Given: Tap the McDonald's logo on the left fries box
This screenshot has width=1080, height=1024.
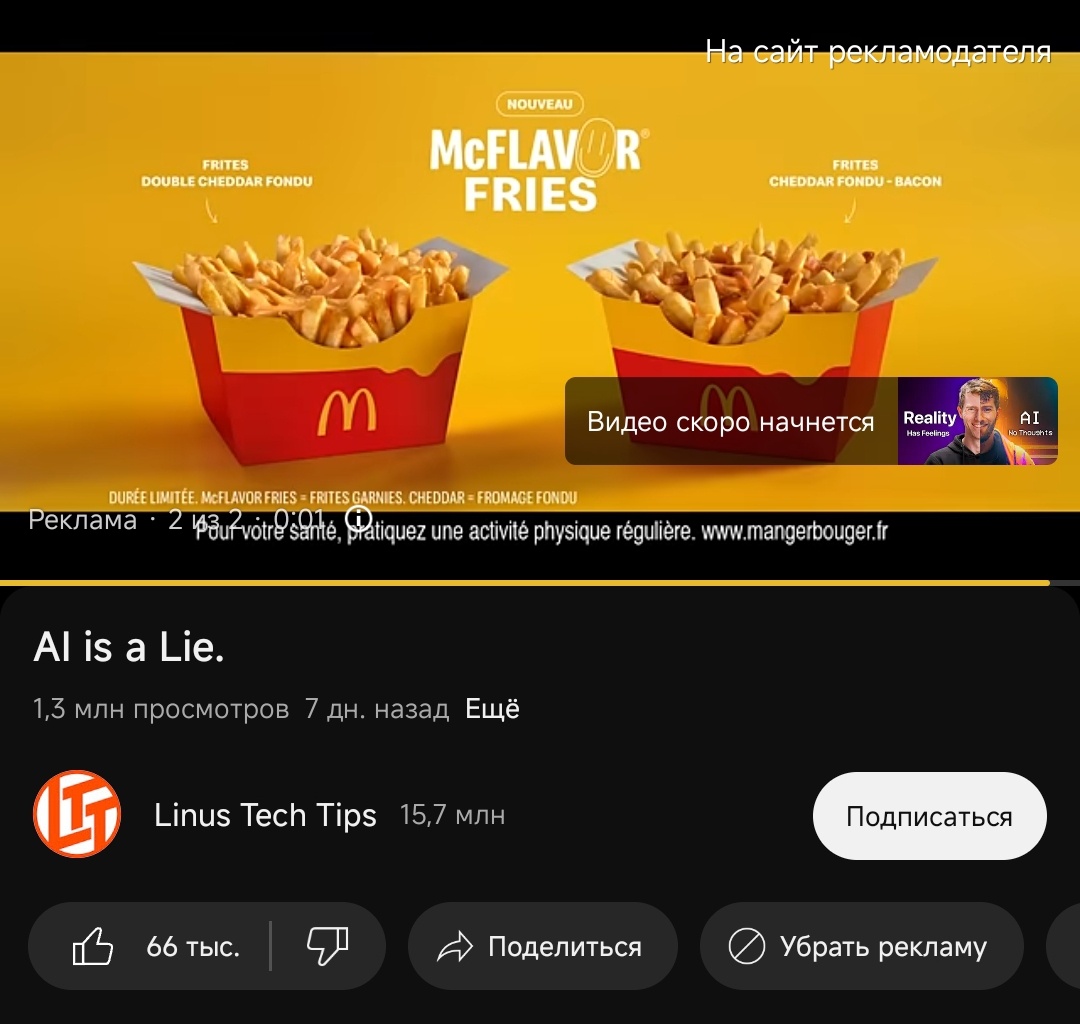Looking at the screenshot, I should click(x=347, y=411).
